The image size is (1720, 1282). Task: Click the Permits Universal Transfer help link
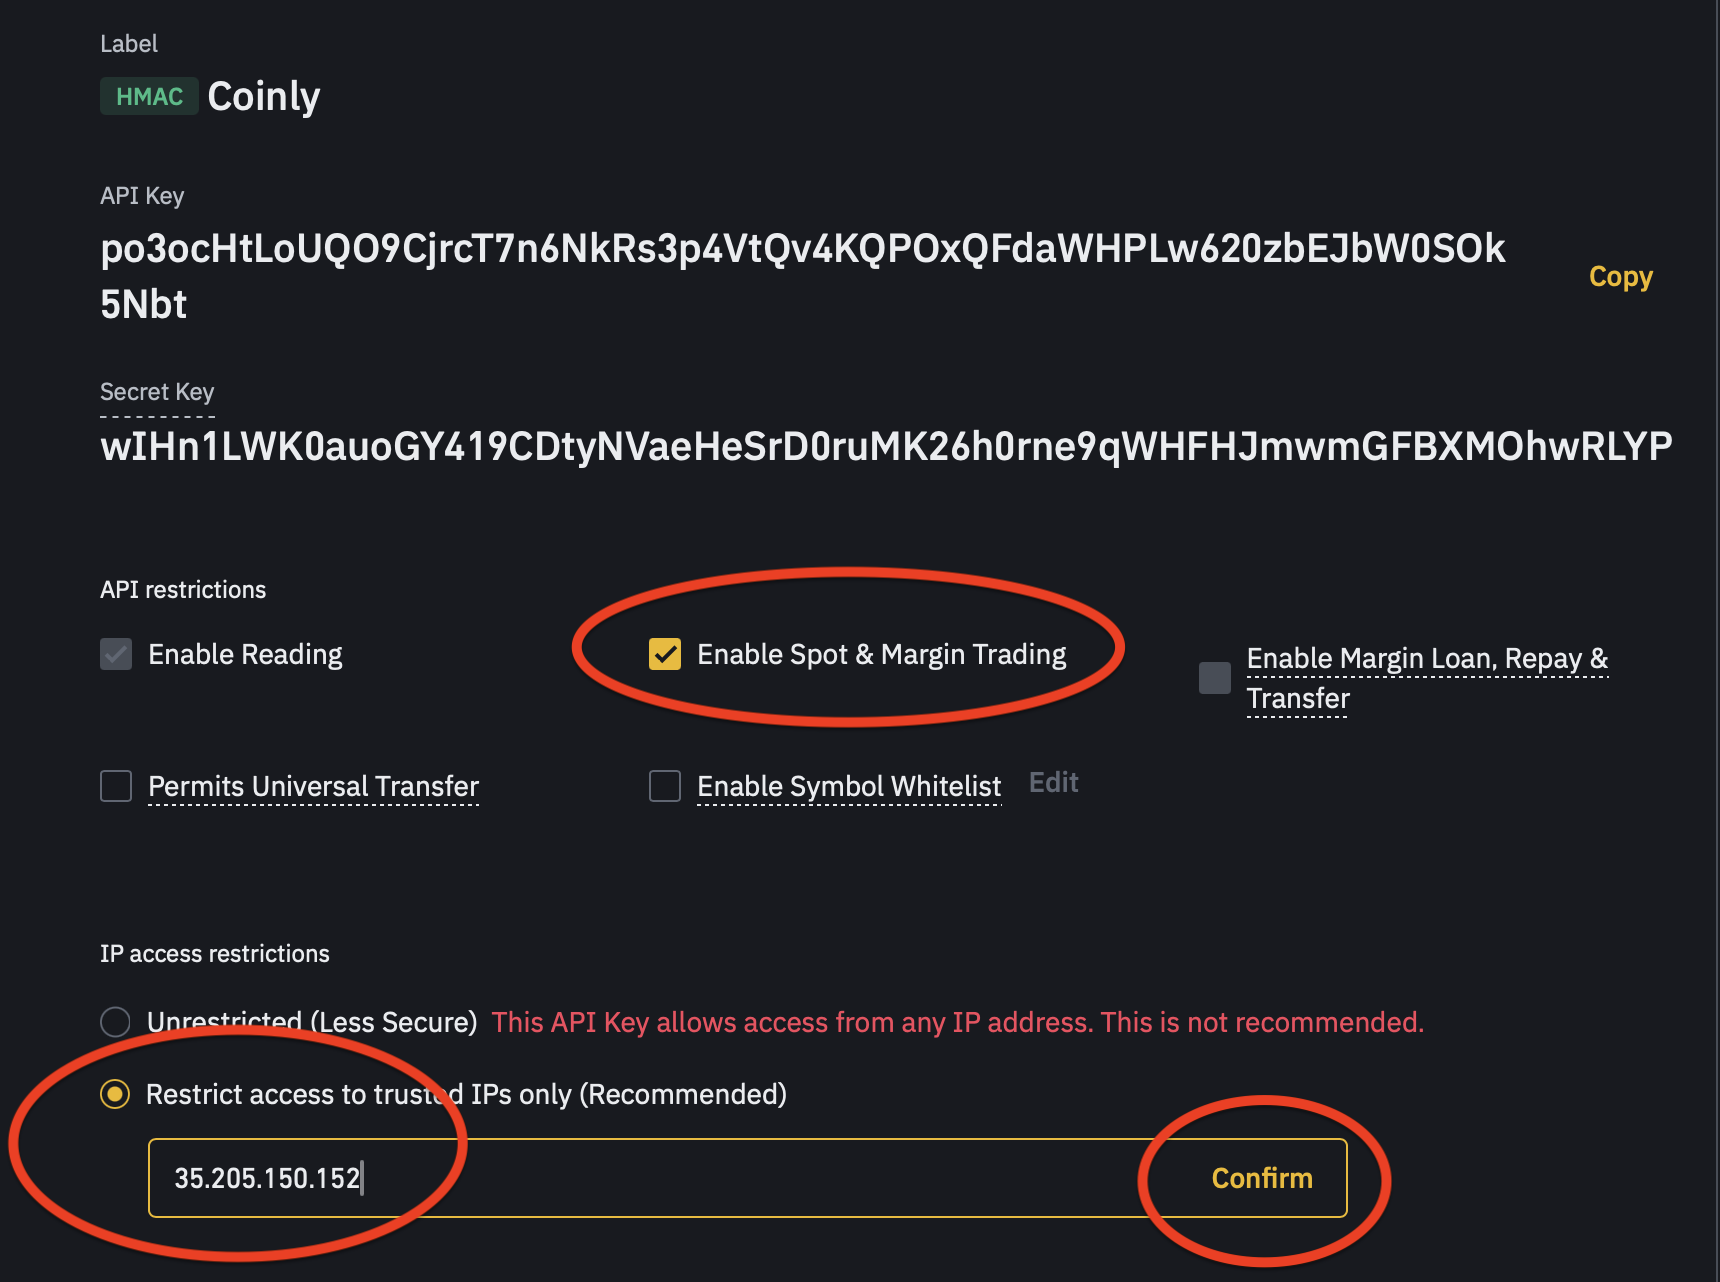(313, 786)
